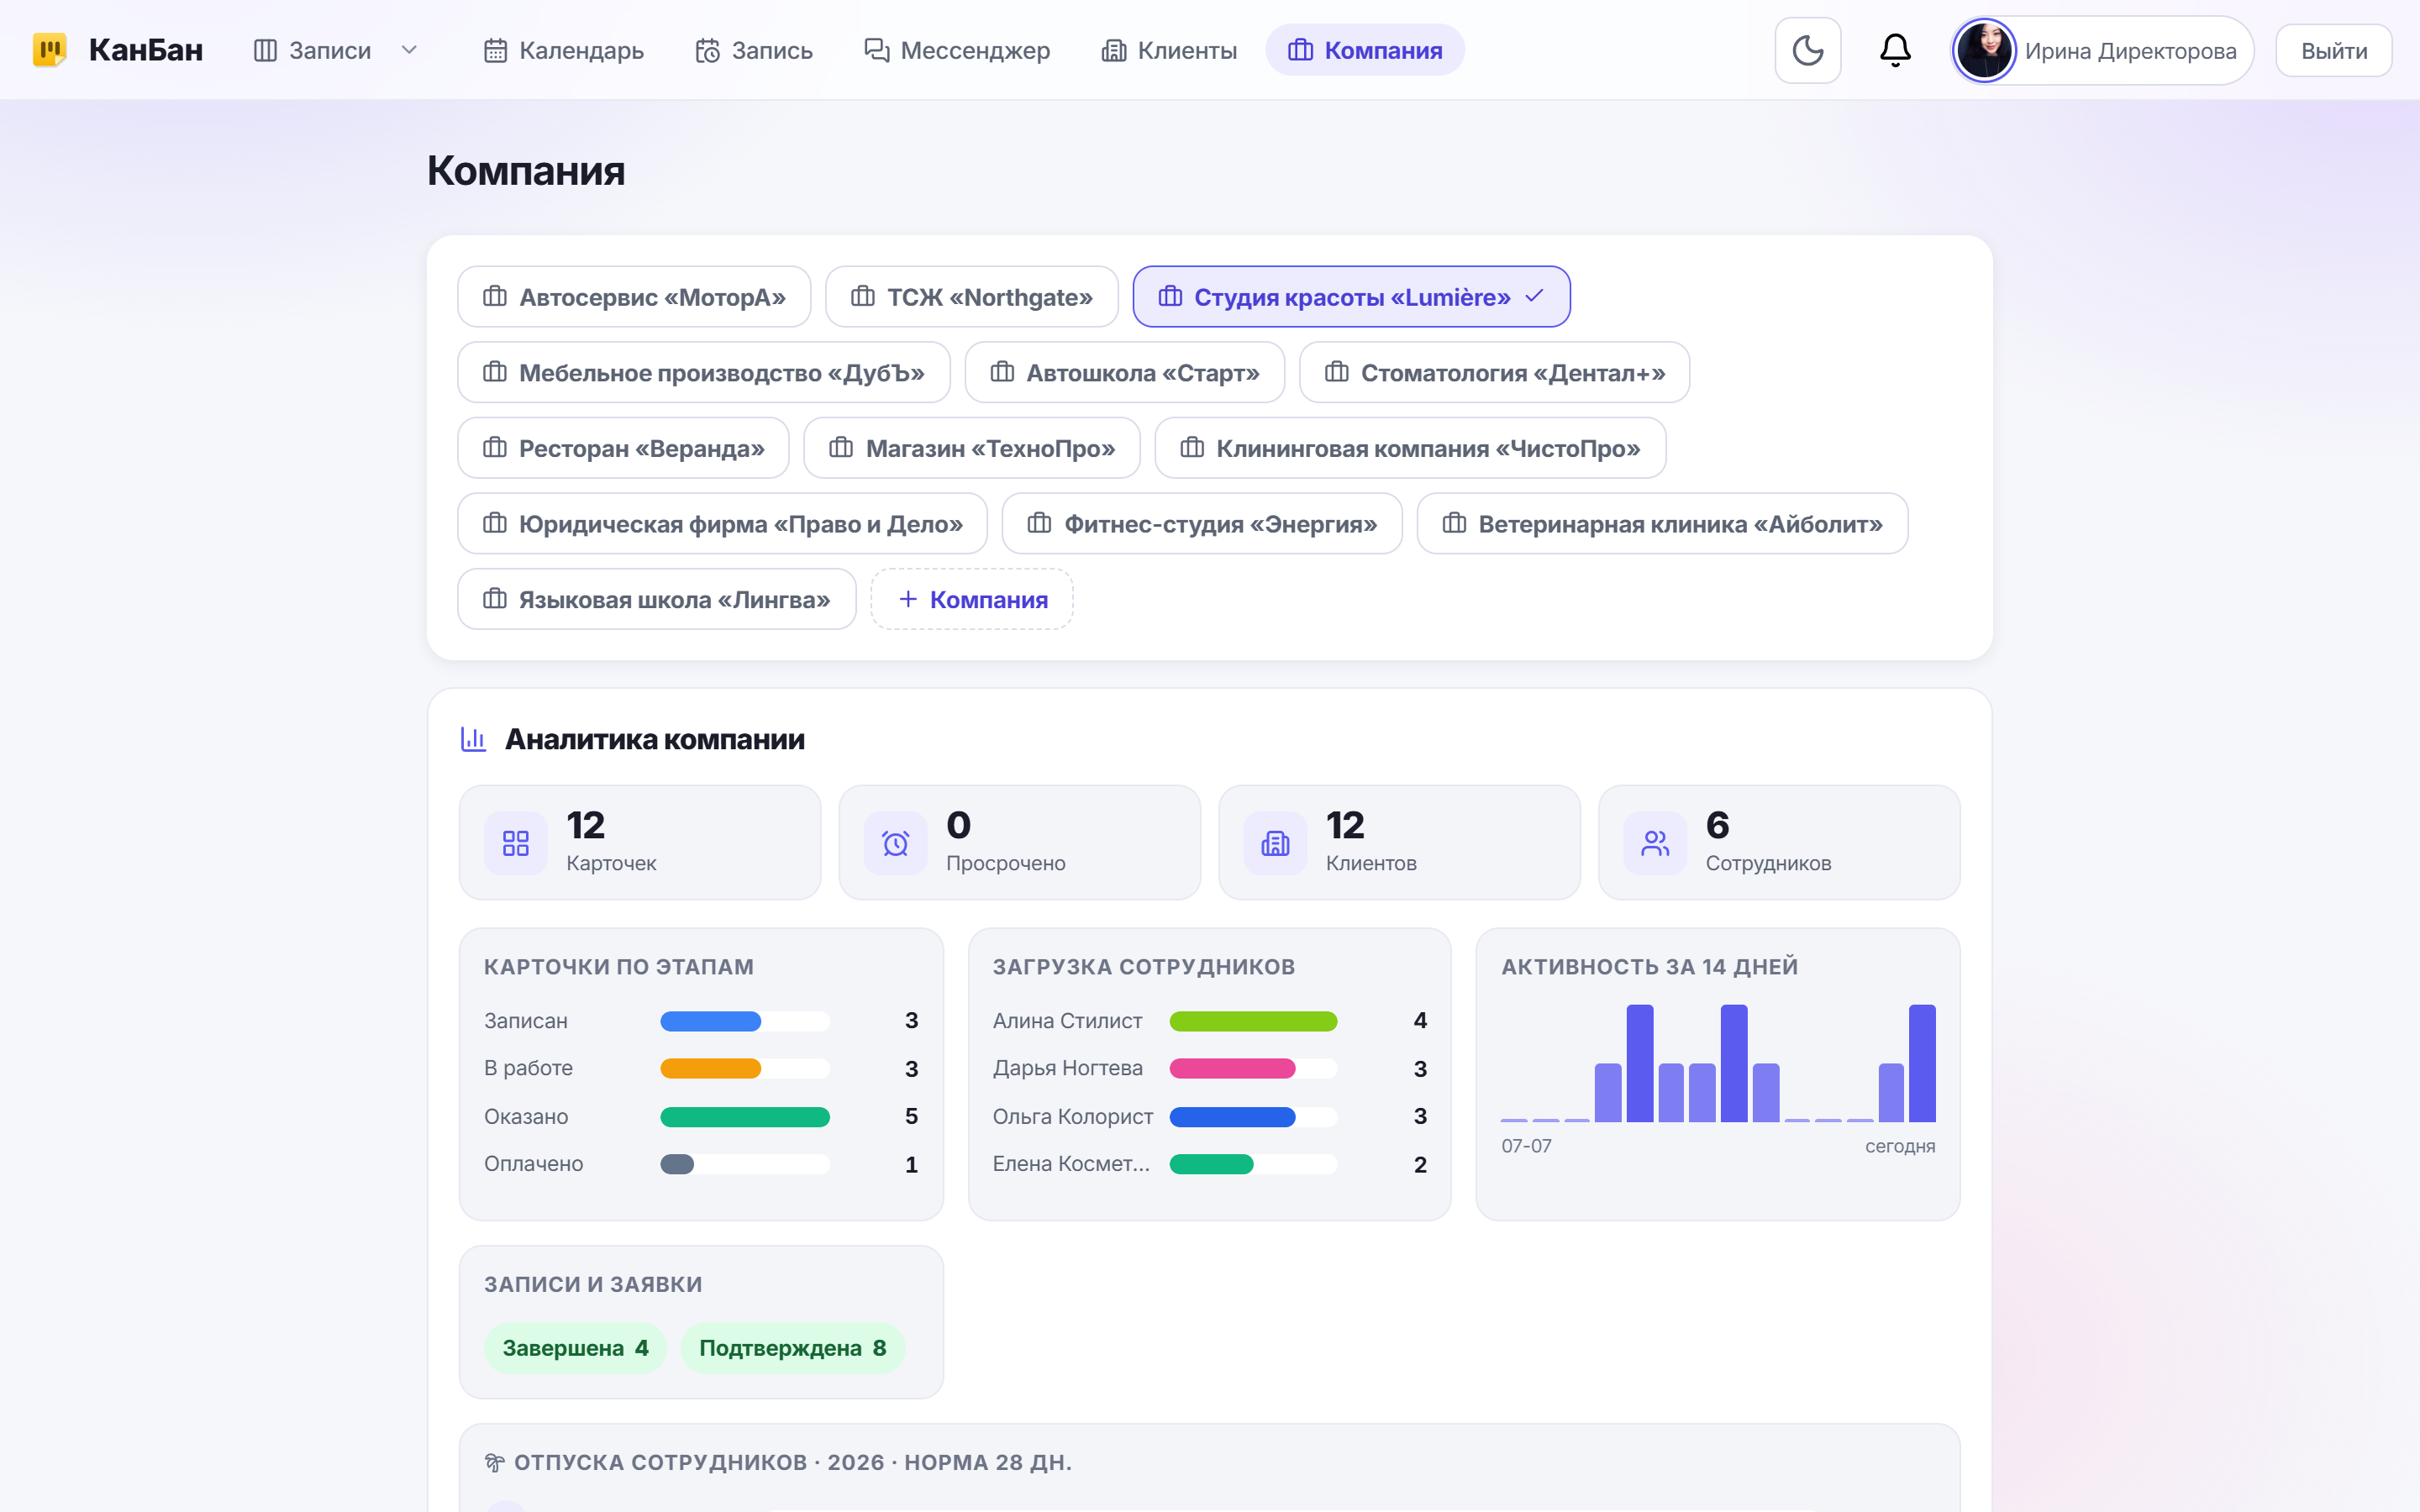Select the Компания navigation tab
This screenshot has width=2420, height=1512.
pyautogui.click(x=1365, y=50)
